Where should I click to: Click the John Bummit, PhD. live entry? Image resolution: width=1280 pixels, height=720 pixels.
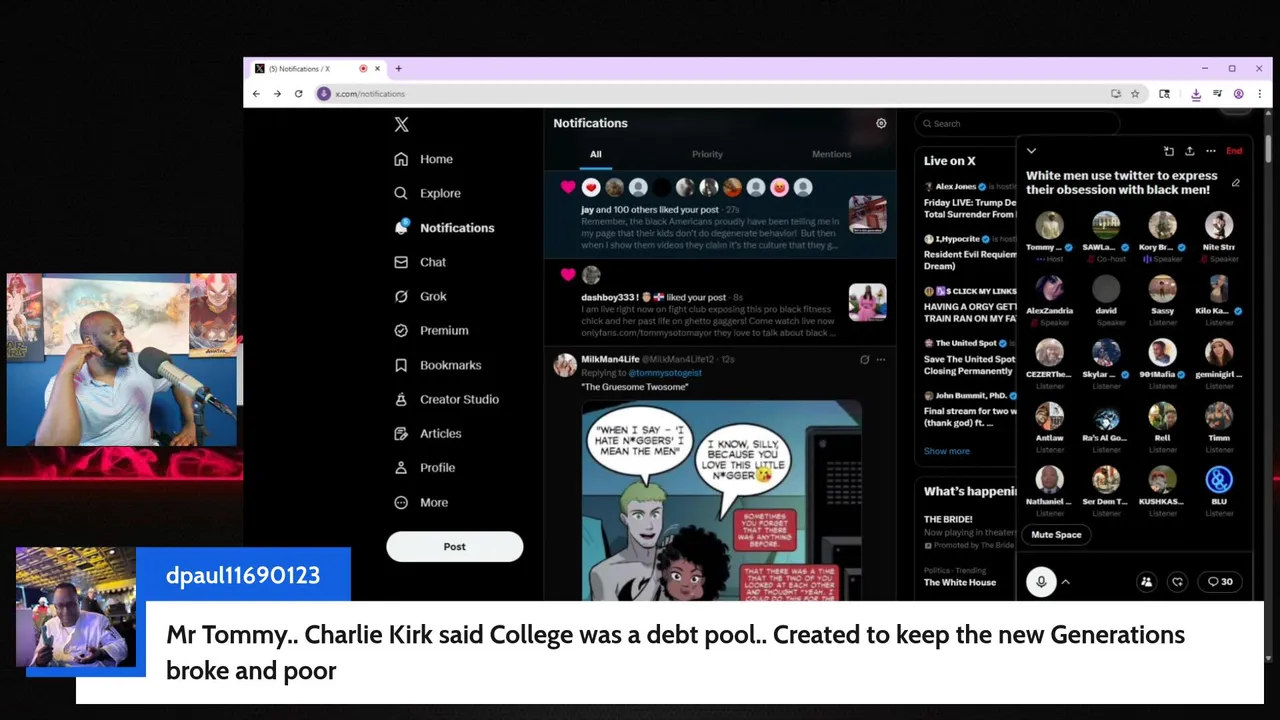pyautogui.click(x=968, y=409)
